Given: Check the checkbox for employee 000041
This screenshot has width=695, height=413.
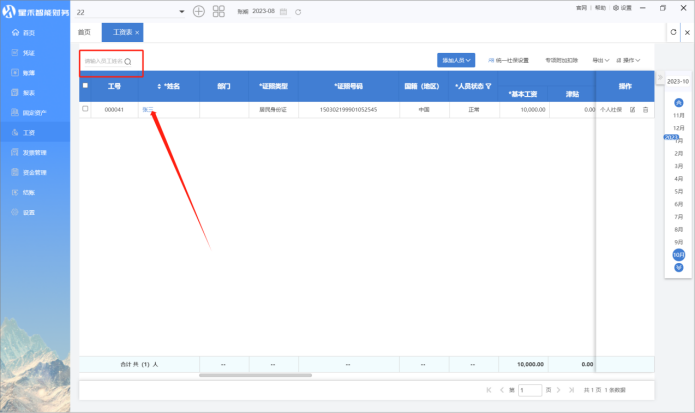Looking at the screenshot, I should (85, 108).
